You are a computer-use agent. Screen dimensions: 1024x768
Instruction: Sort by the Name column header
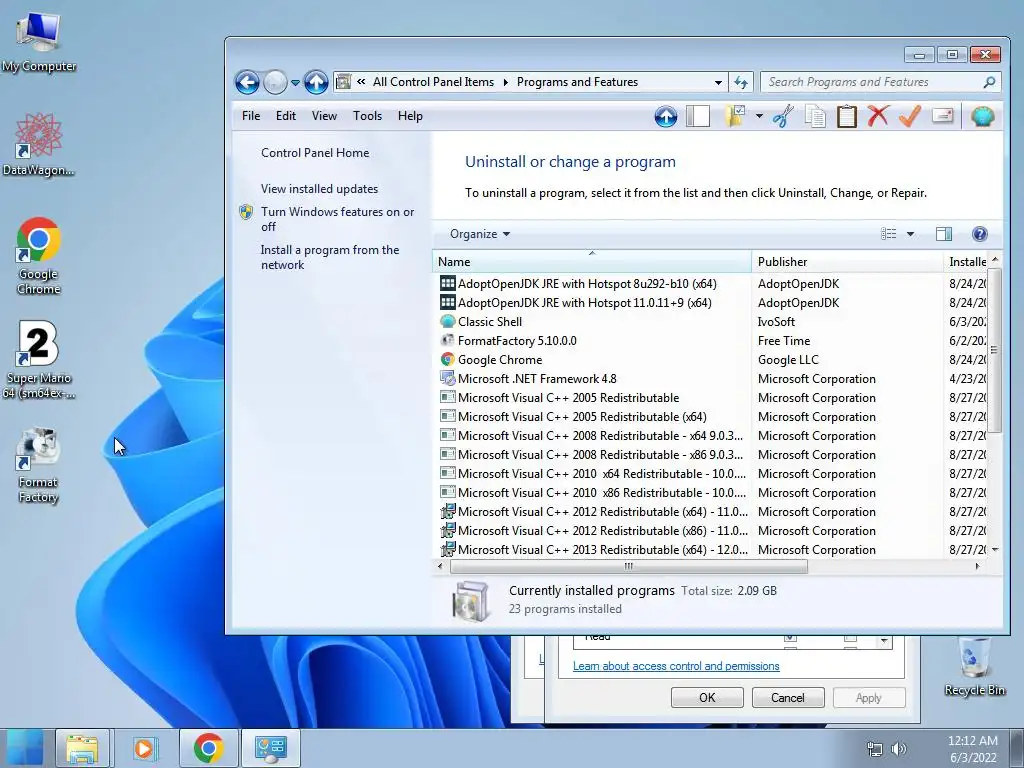point(592,261)
